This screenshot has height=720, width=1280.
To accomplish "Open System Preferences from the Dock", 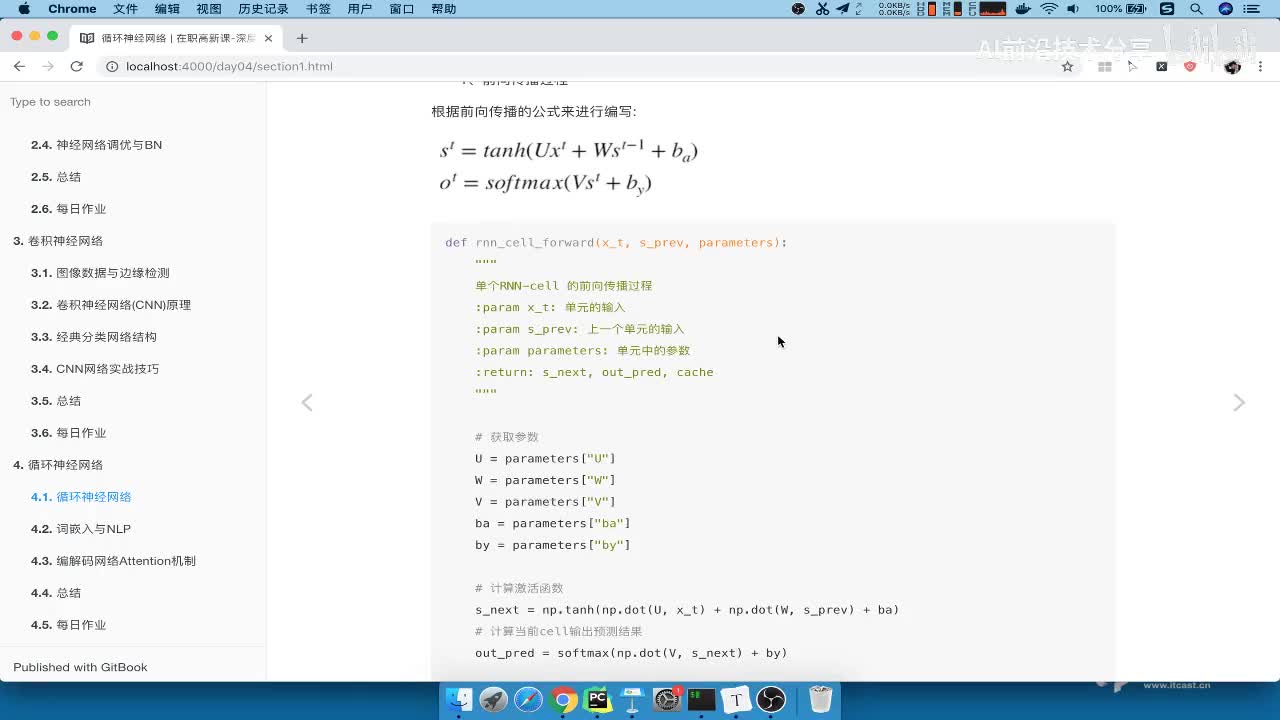I will click(x=667, y=699).
